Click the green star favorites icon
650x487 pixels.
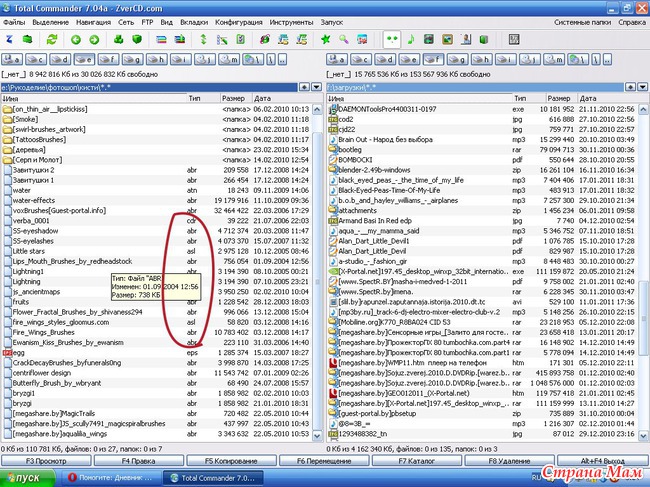(x=325, y=39)
